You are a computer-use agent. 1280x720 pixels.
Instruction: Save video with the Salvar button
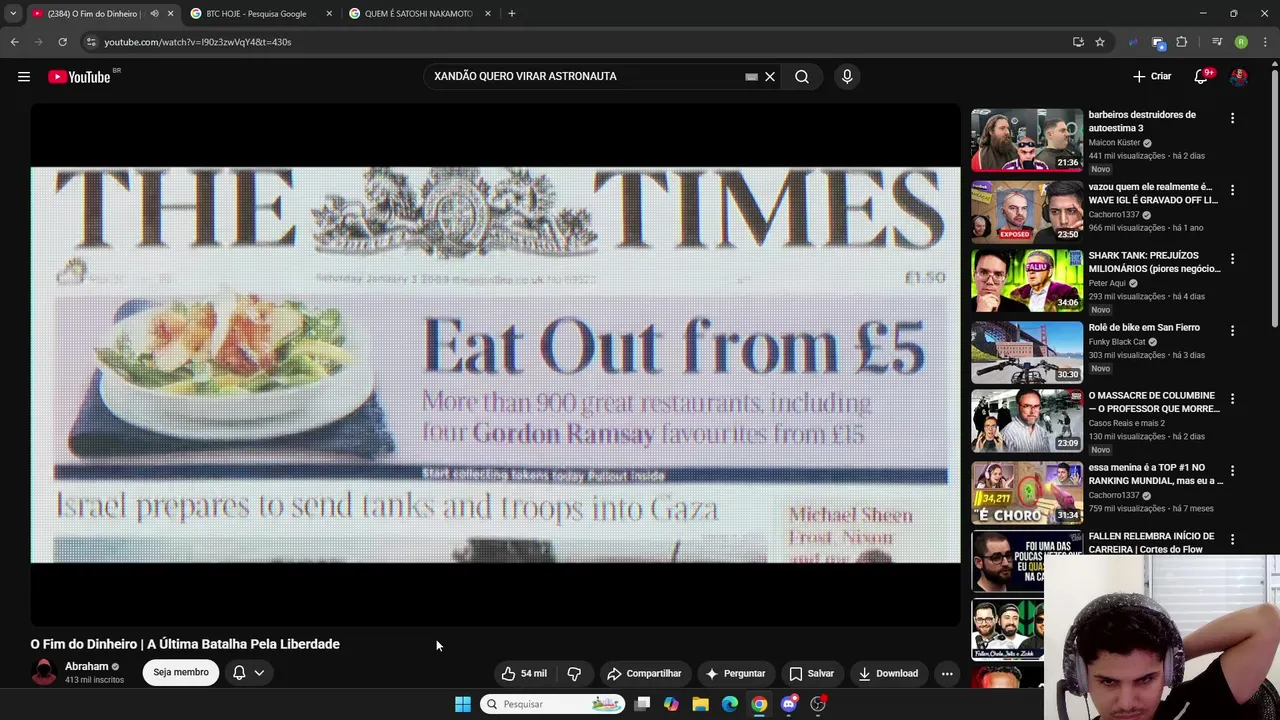click(811, 673)
